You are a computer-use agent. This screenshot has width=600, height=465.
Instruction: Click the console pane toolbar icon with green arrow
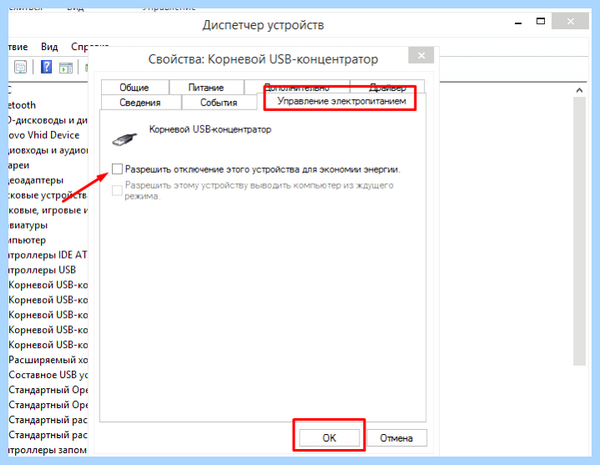tap(66, 68)
